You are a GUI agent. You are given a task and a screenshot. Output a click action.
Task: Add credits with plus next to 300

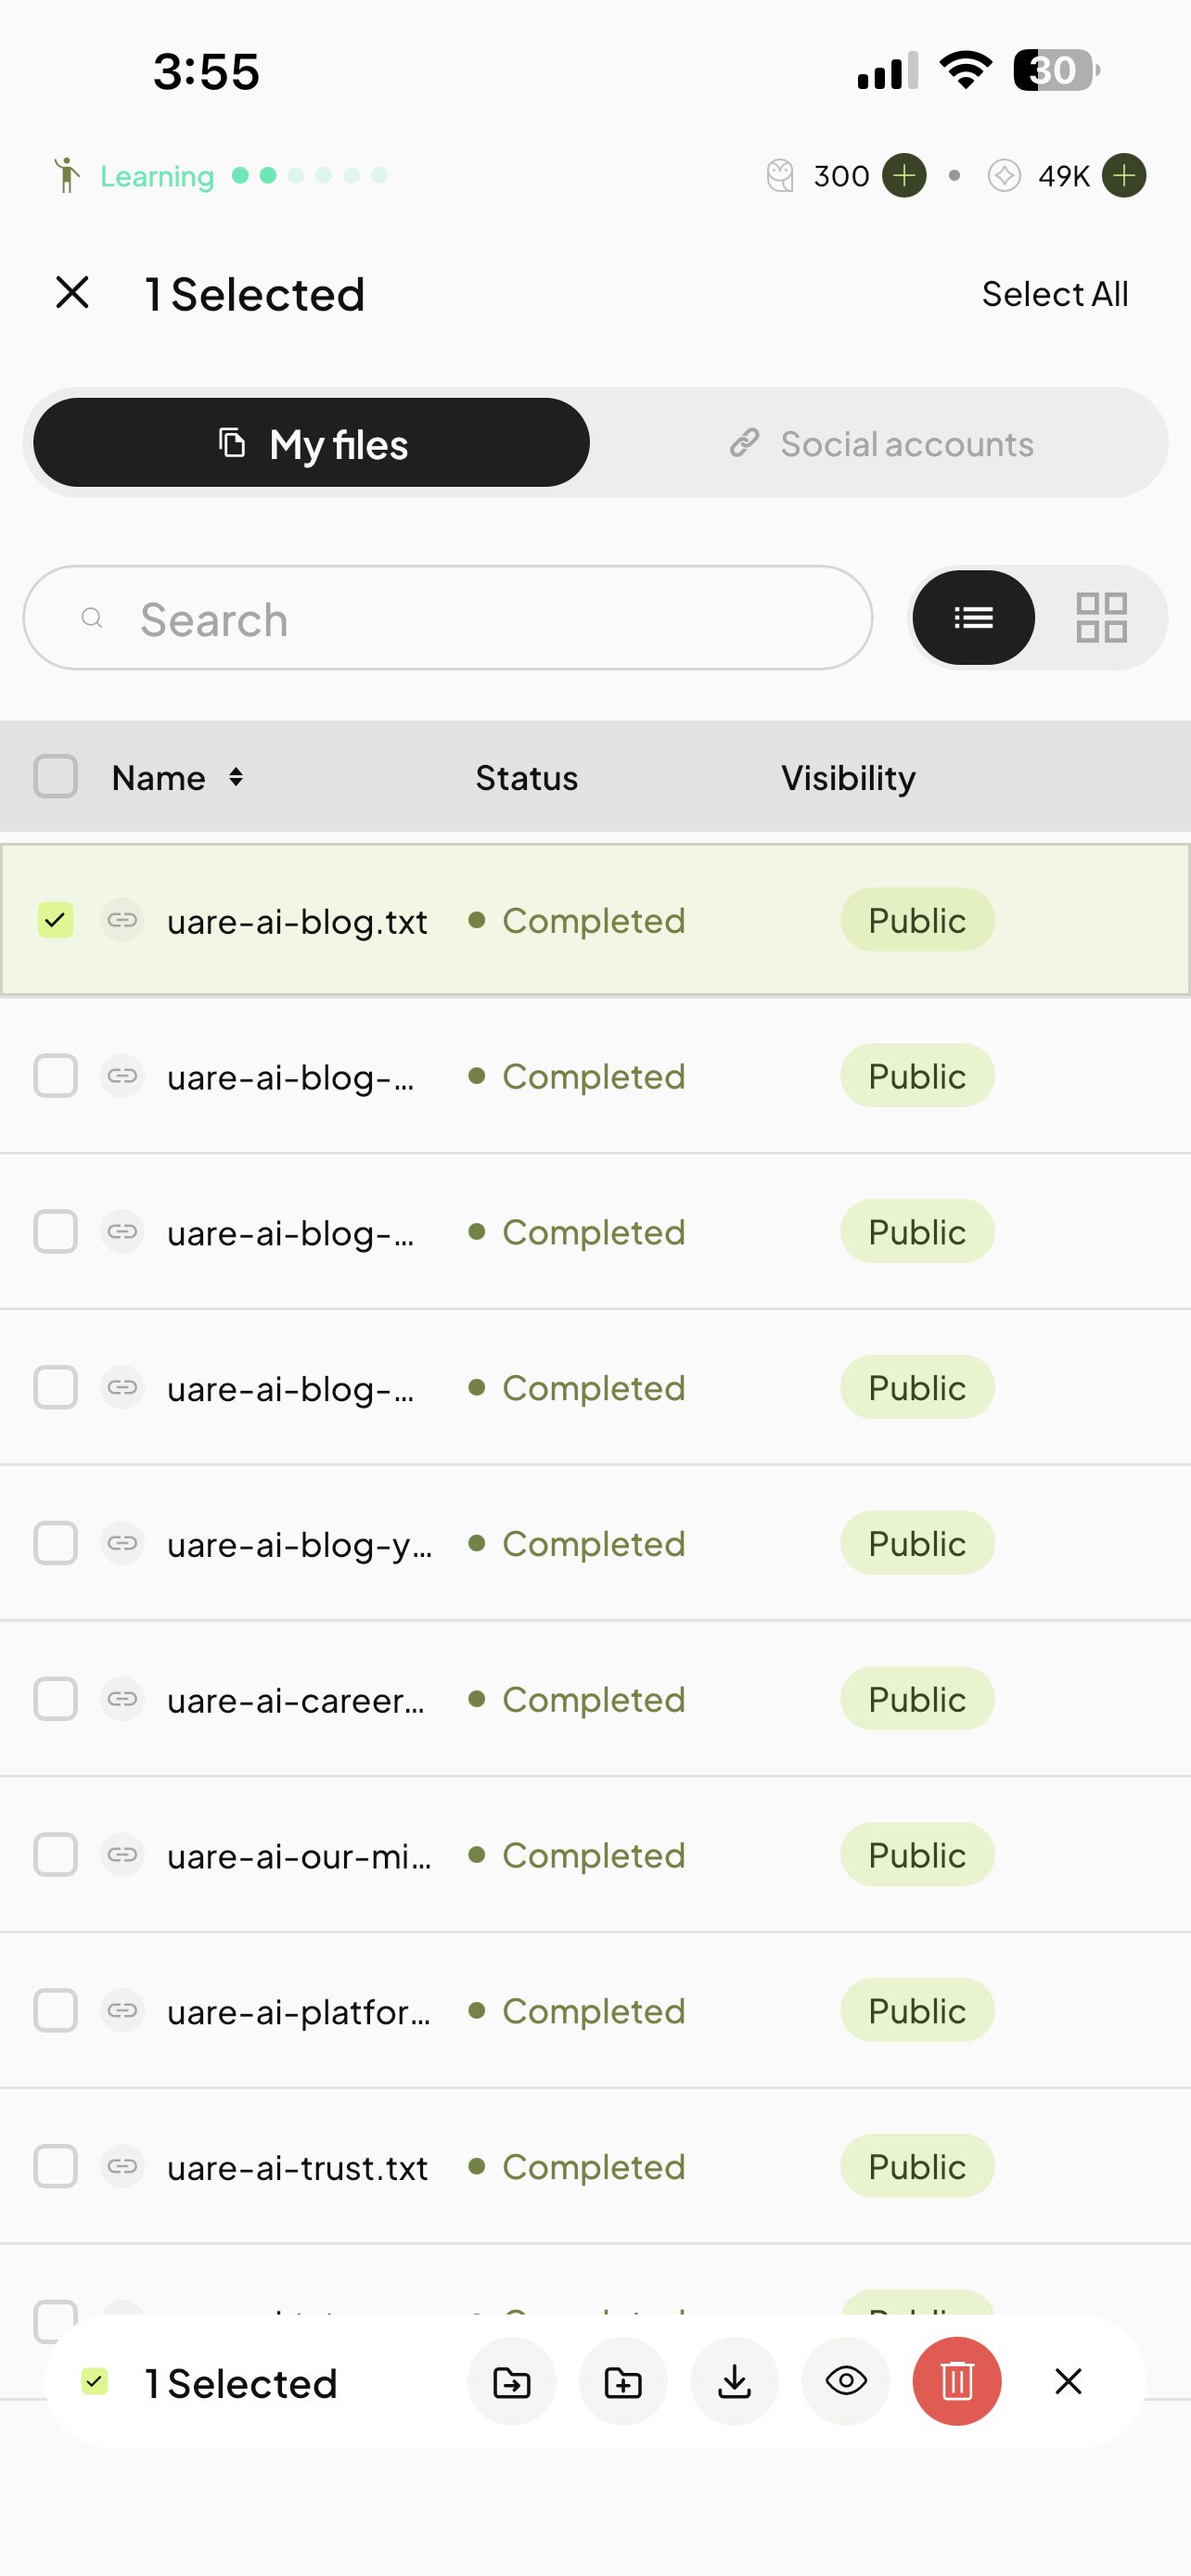coord(904,176)
